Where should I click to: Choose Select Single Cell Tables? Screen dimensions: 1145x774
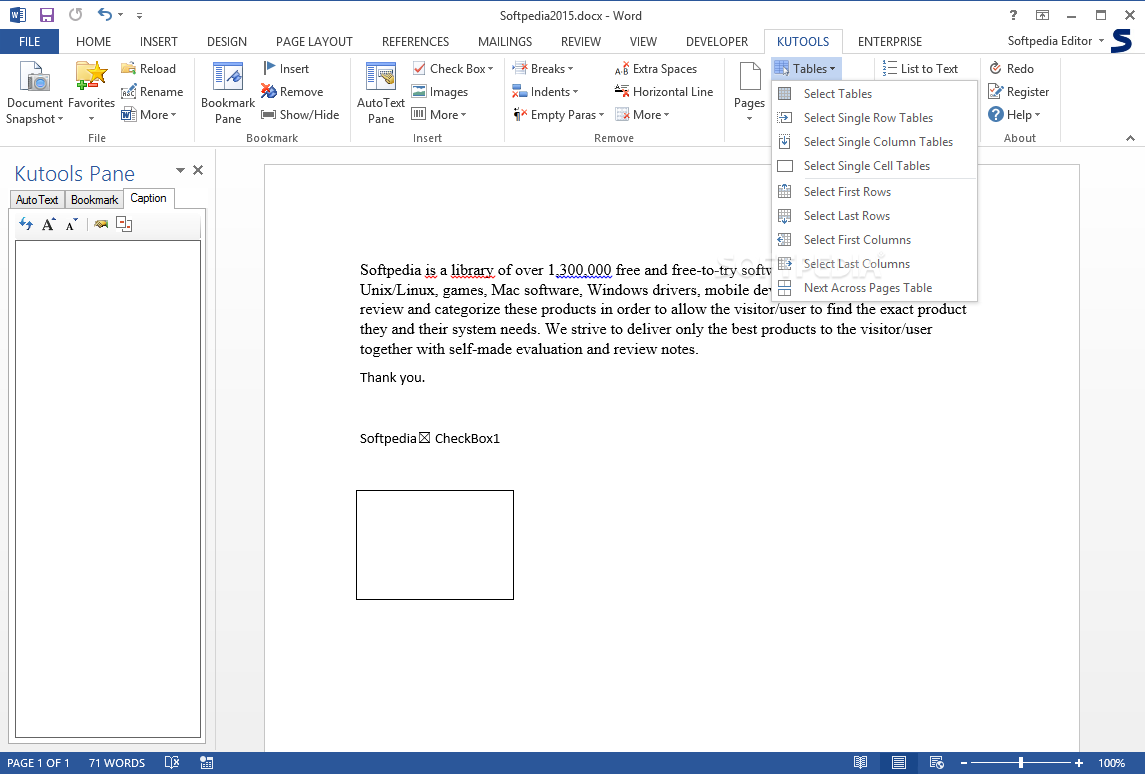[874, 166]
